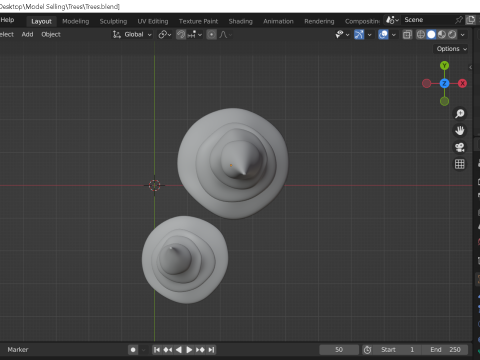Screen dimensions: 480x360
Task: Open the Add menu
Action: tap(27, 34)
